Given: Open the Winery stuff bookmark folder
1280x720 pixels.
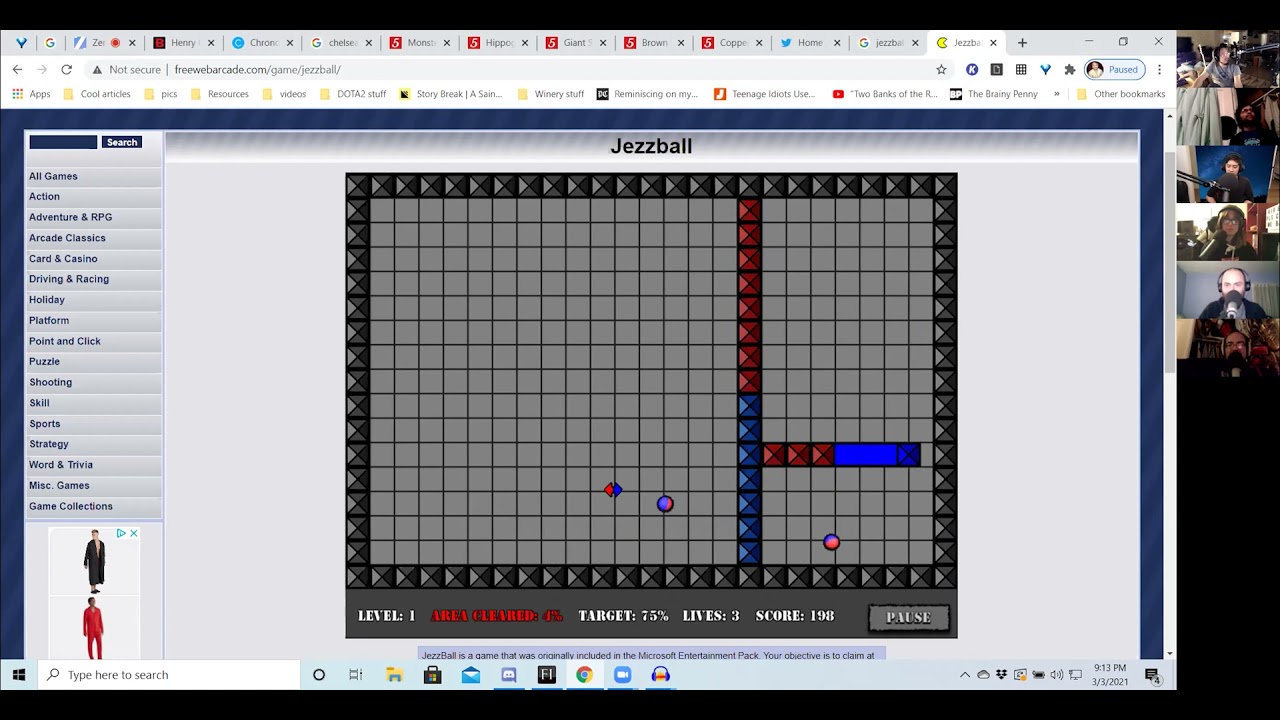Looking at the screenshot, I should coord(550,94).
